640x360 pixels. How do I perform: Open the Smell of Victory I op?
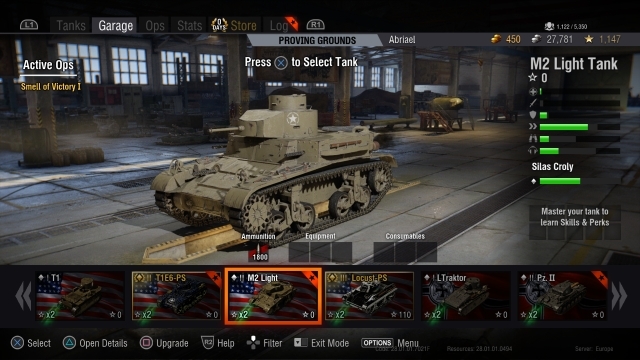click(51, 87)
